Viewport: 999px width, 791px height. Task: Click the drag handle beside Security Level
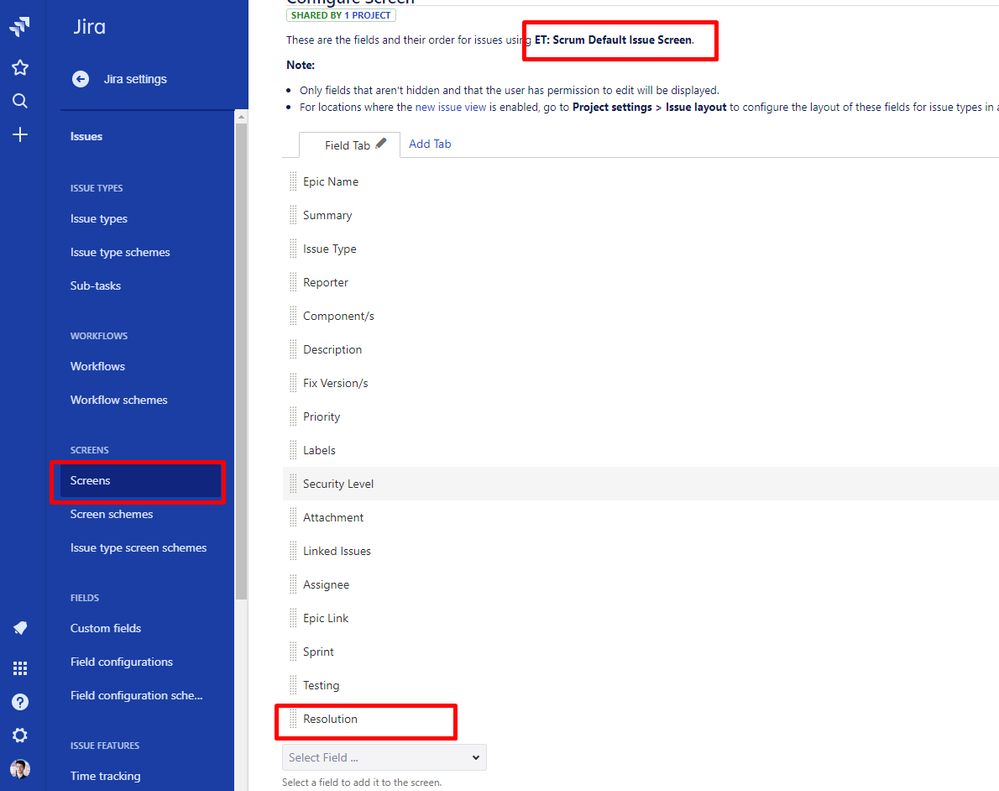[x=293, y=484]
